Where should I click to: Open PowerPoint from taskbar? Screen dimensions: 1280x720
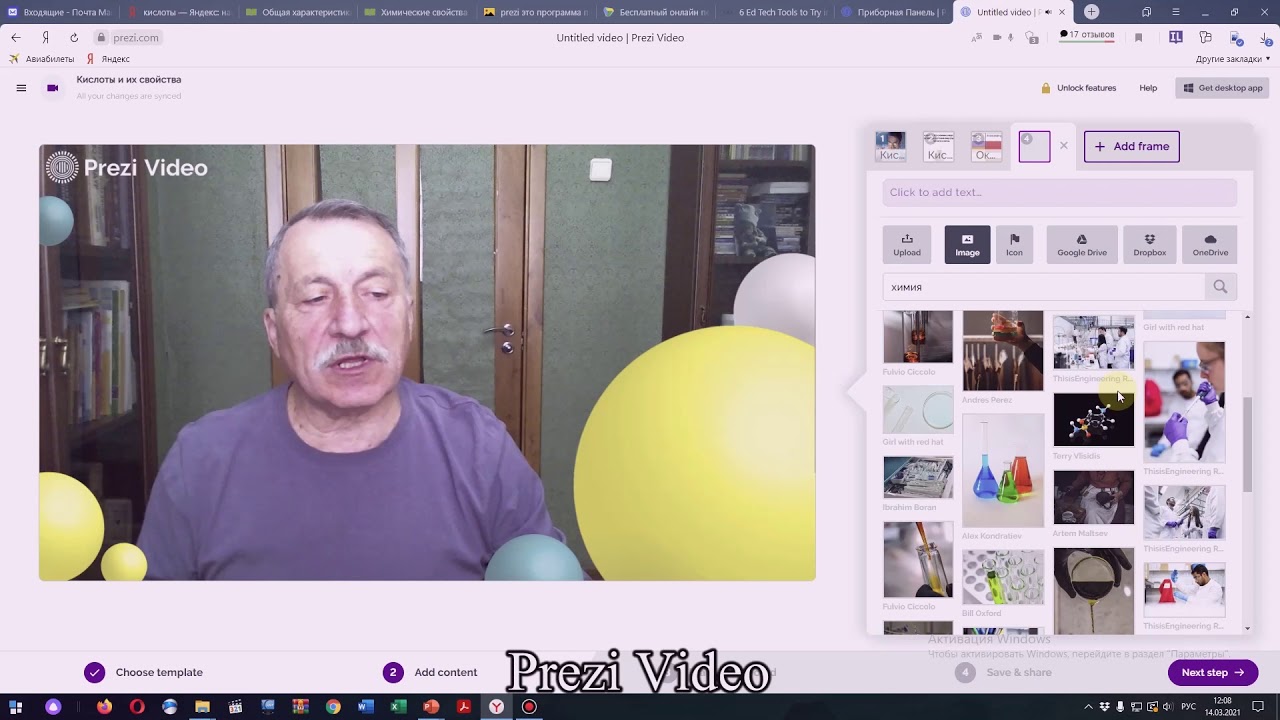(x=431, y=707)
